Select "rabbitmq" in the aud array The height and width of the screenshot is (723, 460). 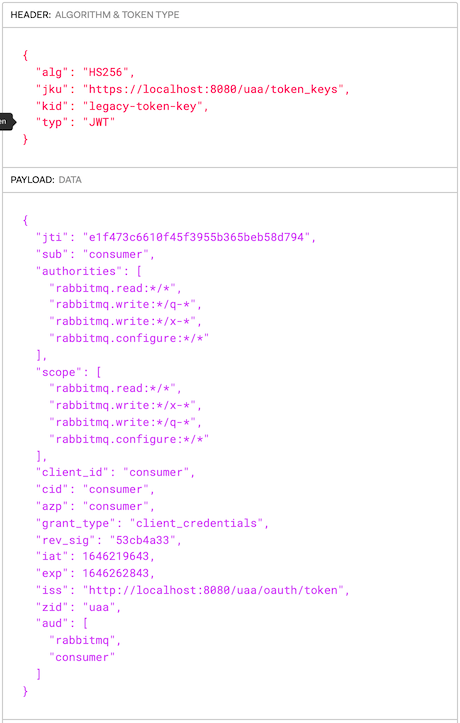click(82, 640)
